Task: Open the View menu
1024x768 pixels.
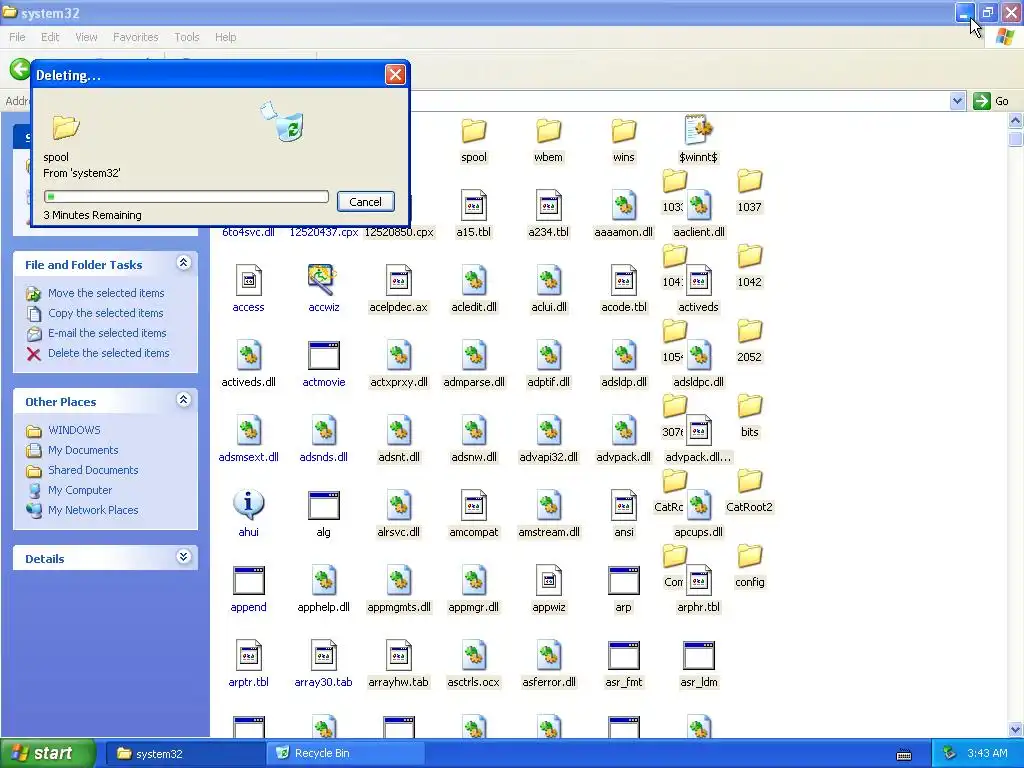Action: (86, 37)
